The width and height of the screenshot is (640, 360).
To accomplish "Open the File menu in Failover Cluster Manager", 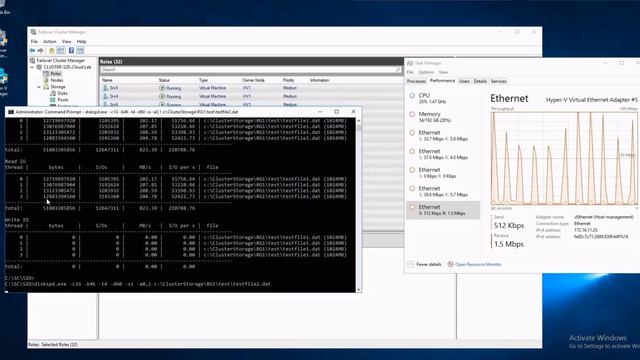I will click(x=34, y=42).
